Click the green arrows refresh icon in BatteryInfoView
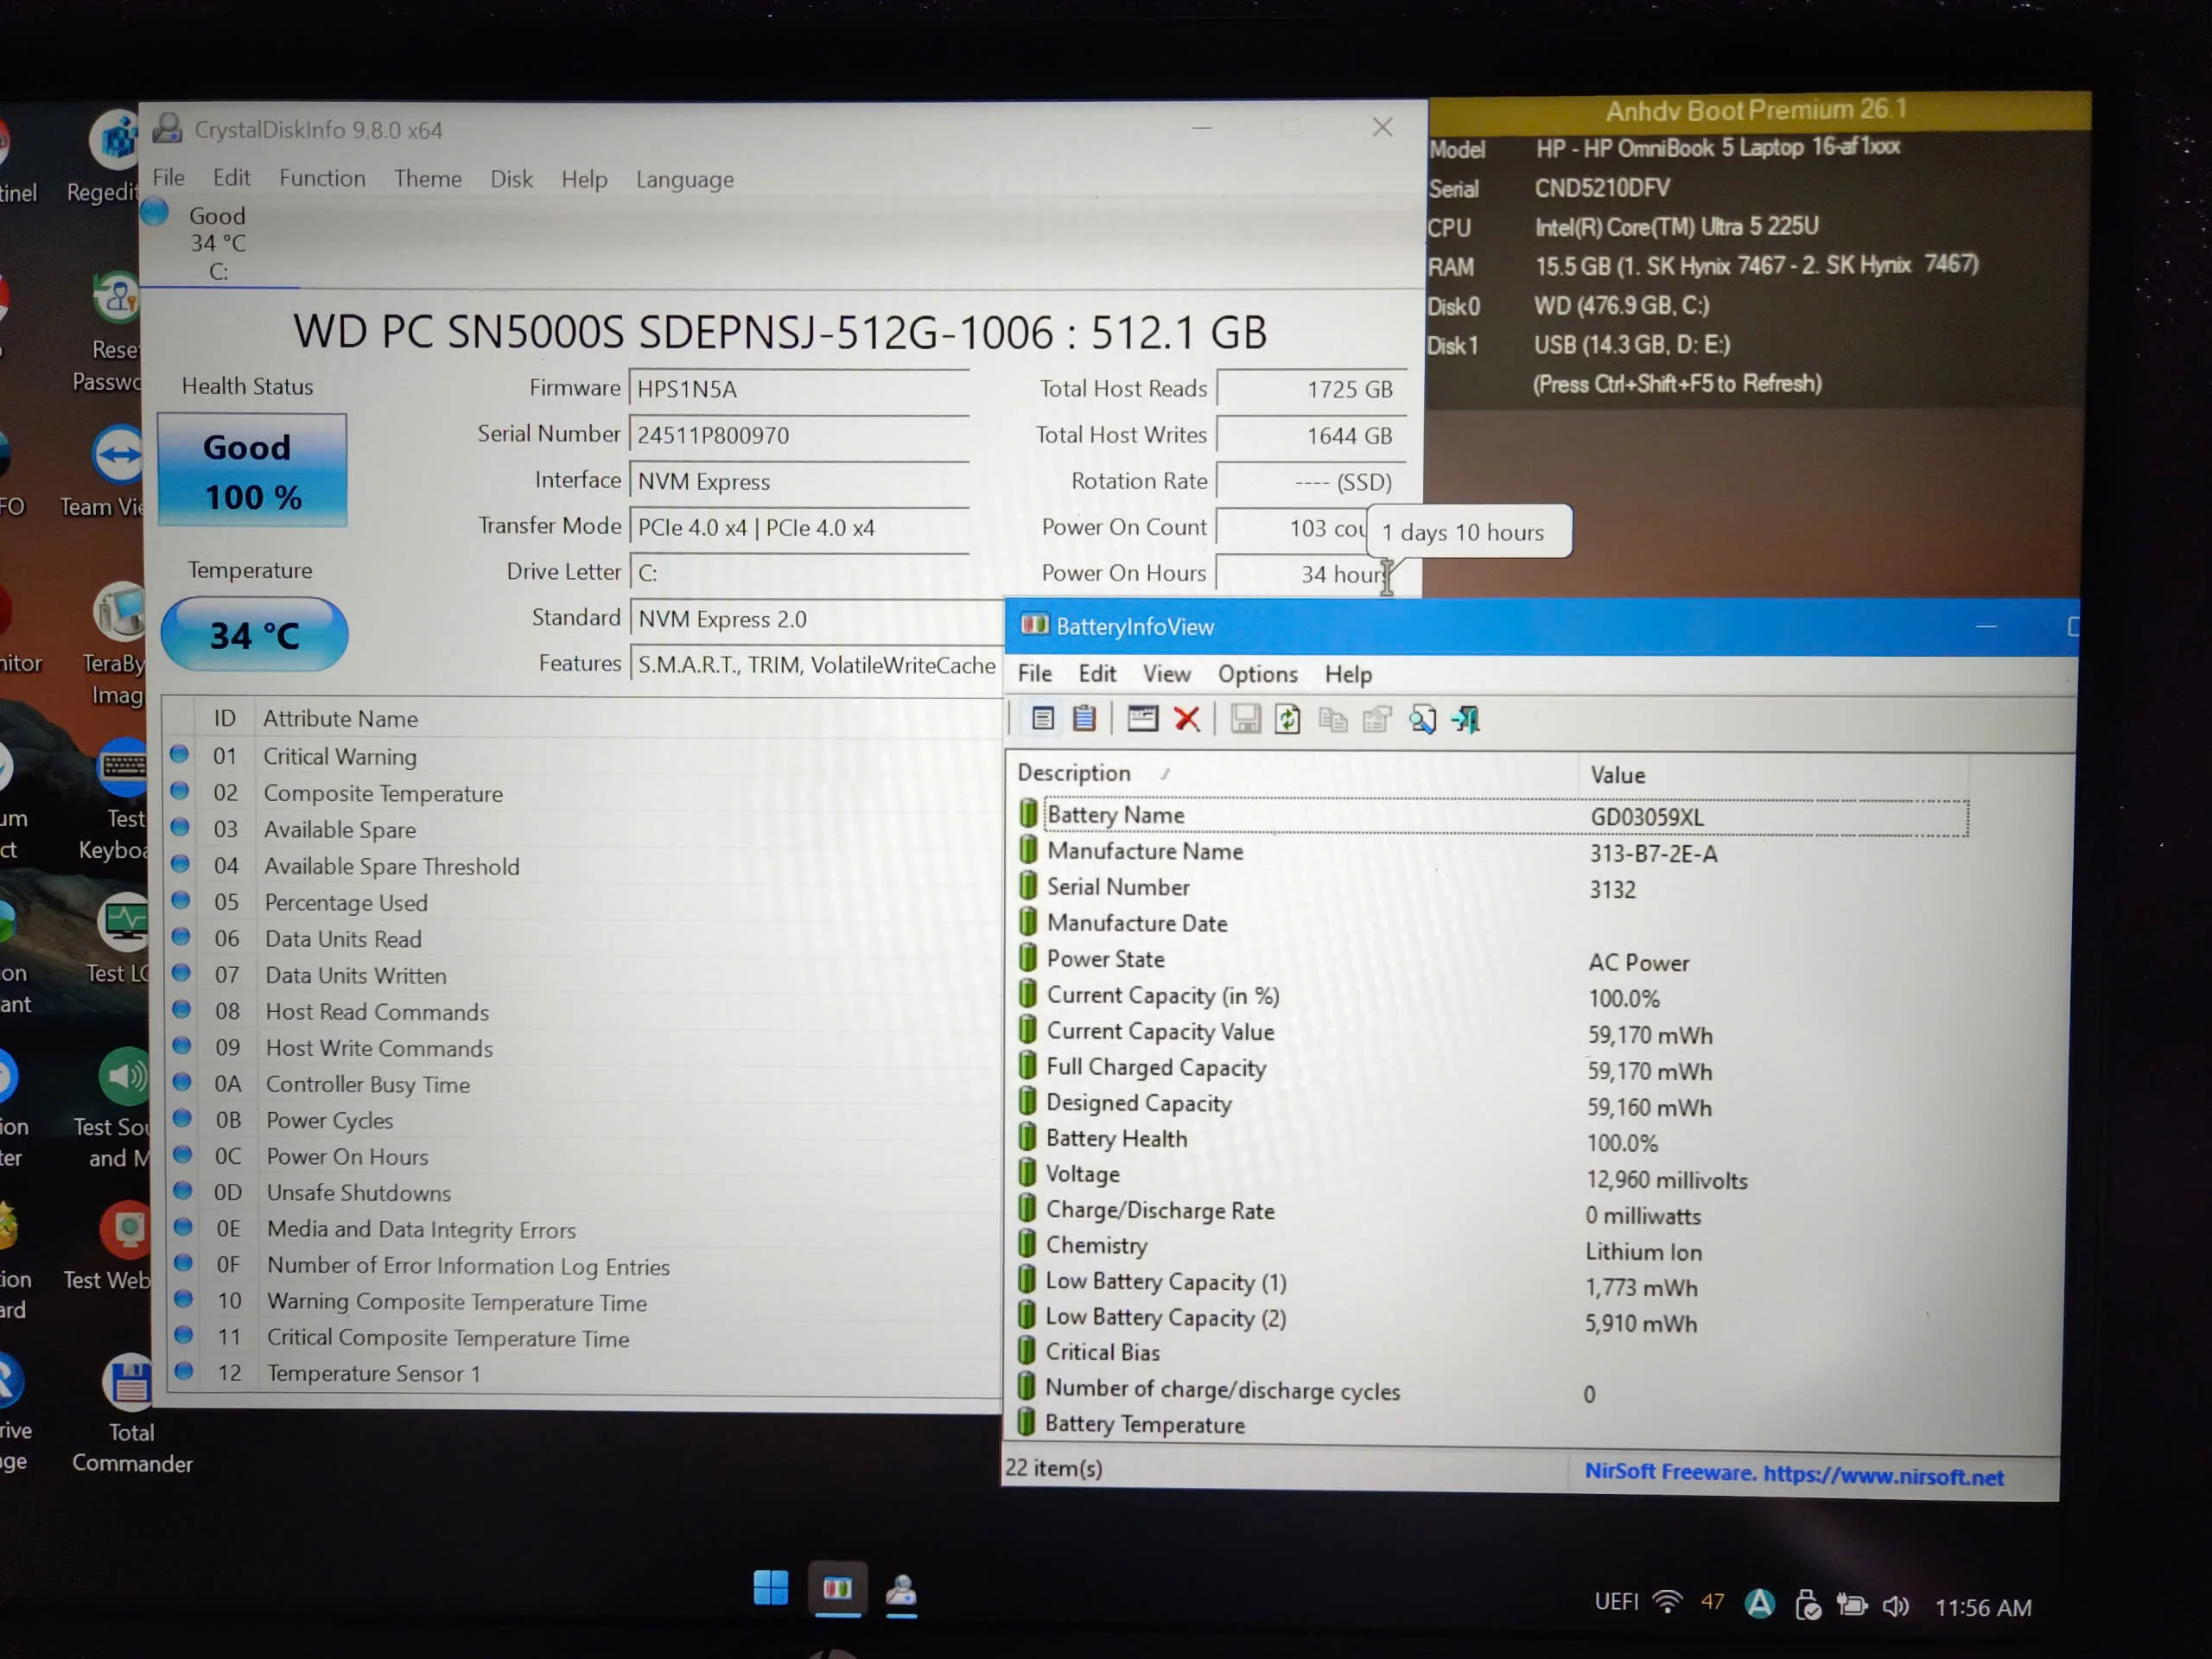 (1288, 719)
